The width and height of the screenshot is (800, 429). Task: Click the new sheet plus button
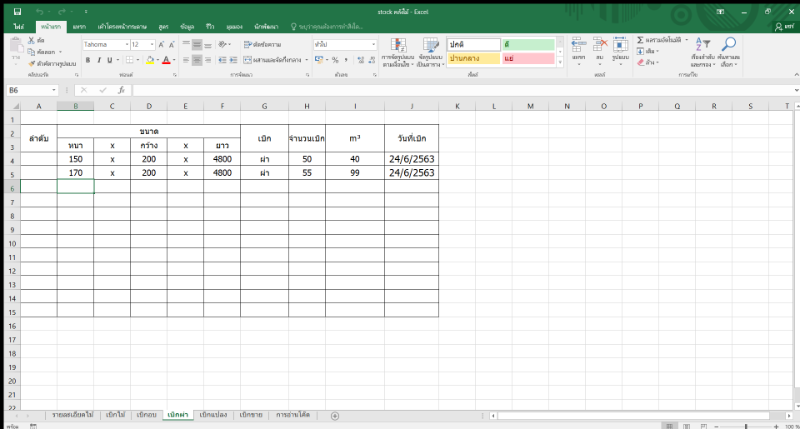(334, 415)
